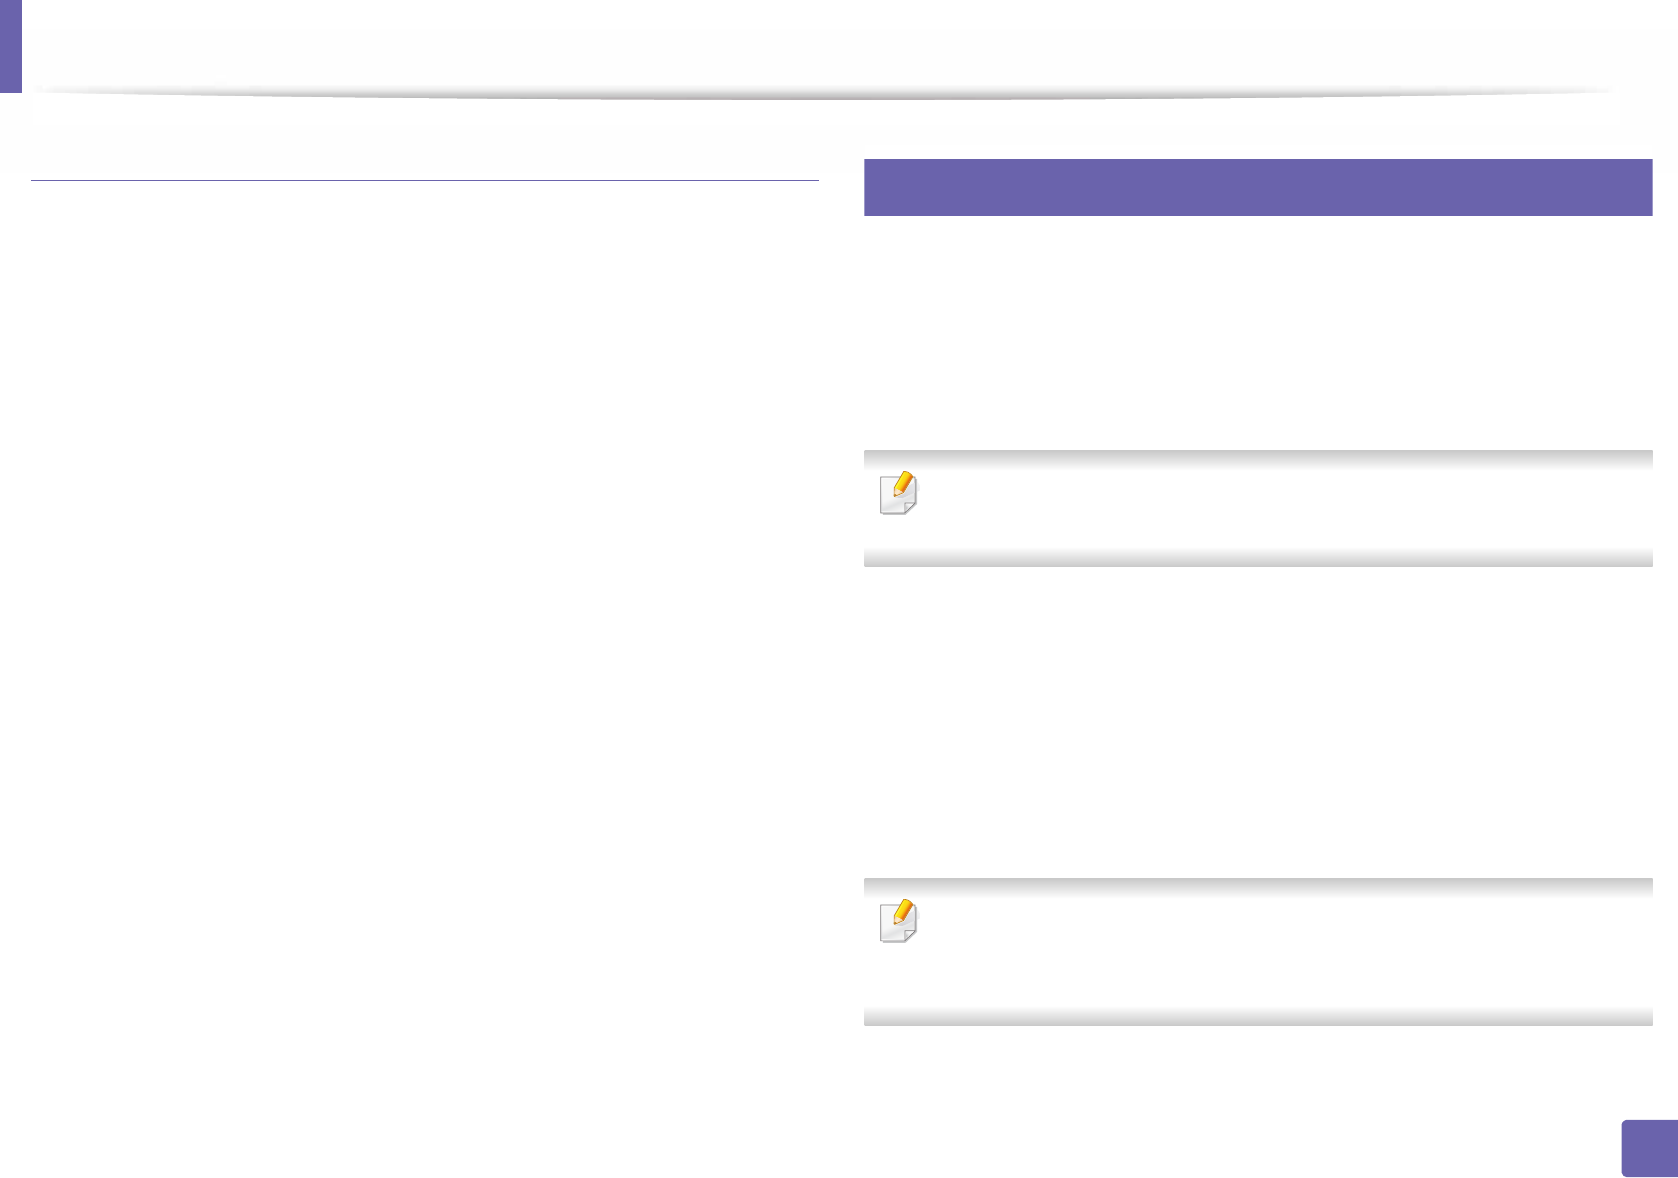Viewport: 1678px width, 1178px height.
Task: Click the bottom gray bar of the lower note box
Action: click(x=1257, y=1017)
